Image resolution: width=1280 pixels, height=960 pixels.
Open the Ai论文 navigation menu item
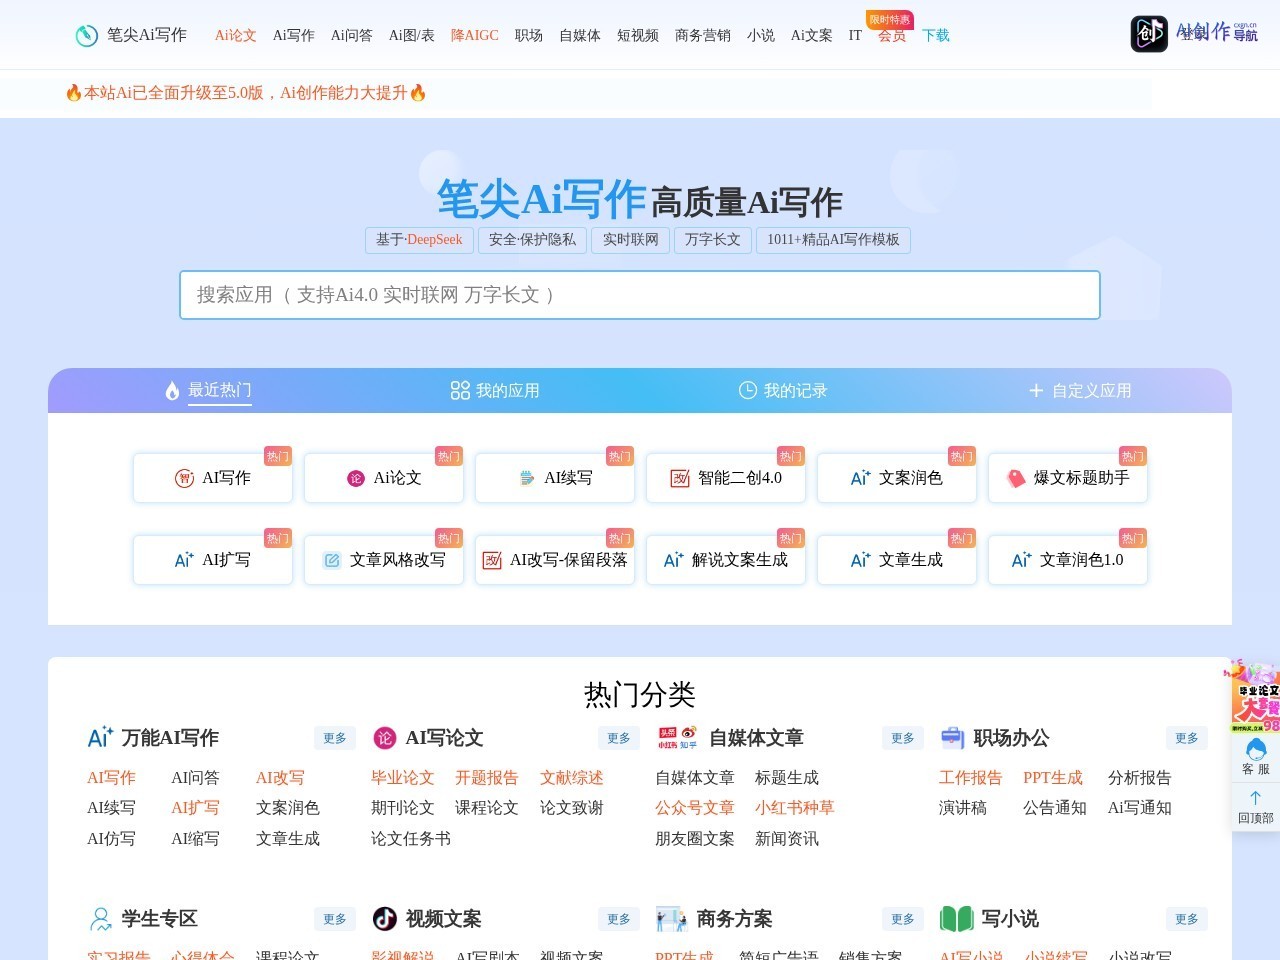[x=236, y=35]
